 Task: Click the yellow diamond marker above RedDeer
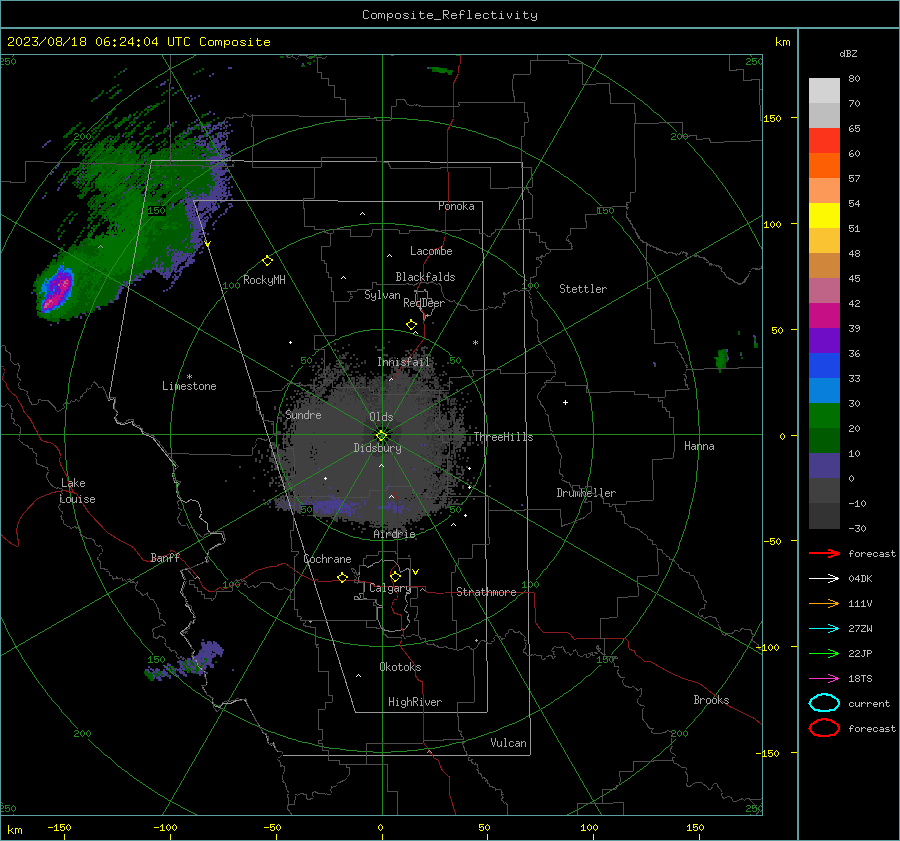click(412, 325)
